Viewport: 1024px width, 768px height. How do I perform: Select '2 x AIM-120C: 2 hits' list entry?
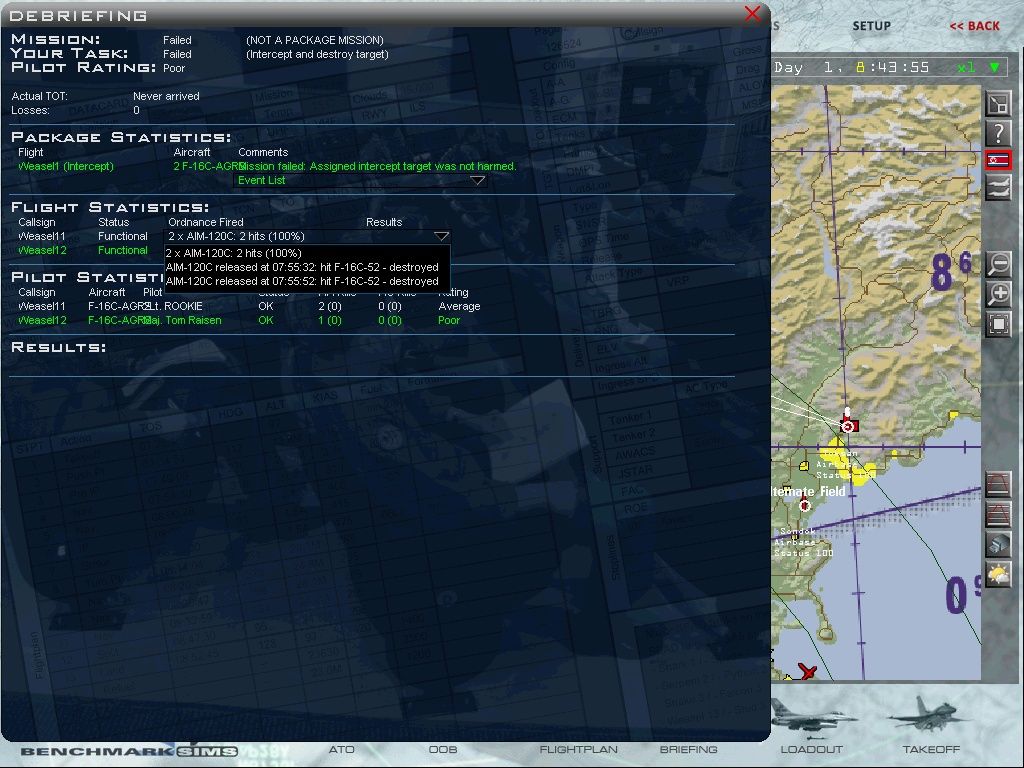(234, 253)
